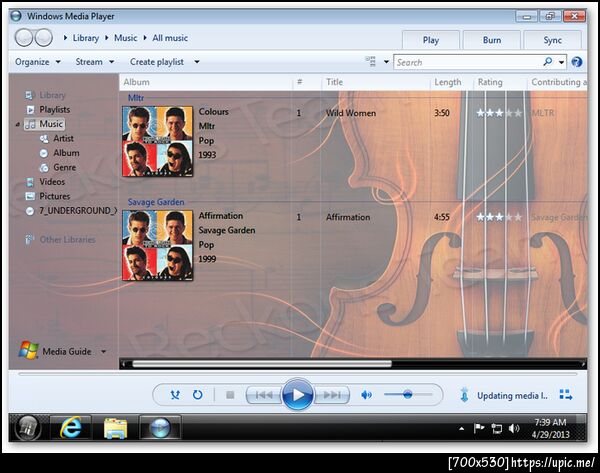This screenshot has height=473, width=600.
Task: Open the Organize dropdown menu
Action: tap(38, 62)
